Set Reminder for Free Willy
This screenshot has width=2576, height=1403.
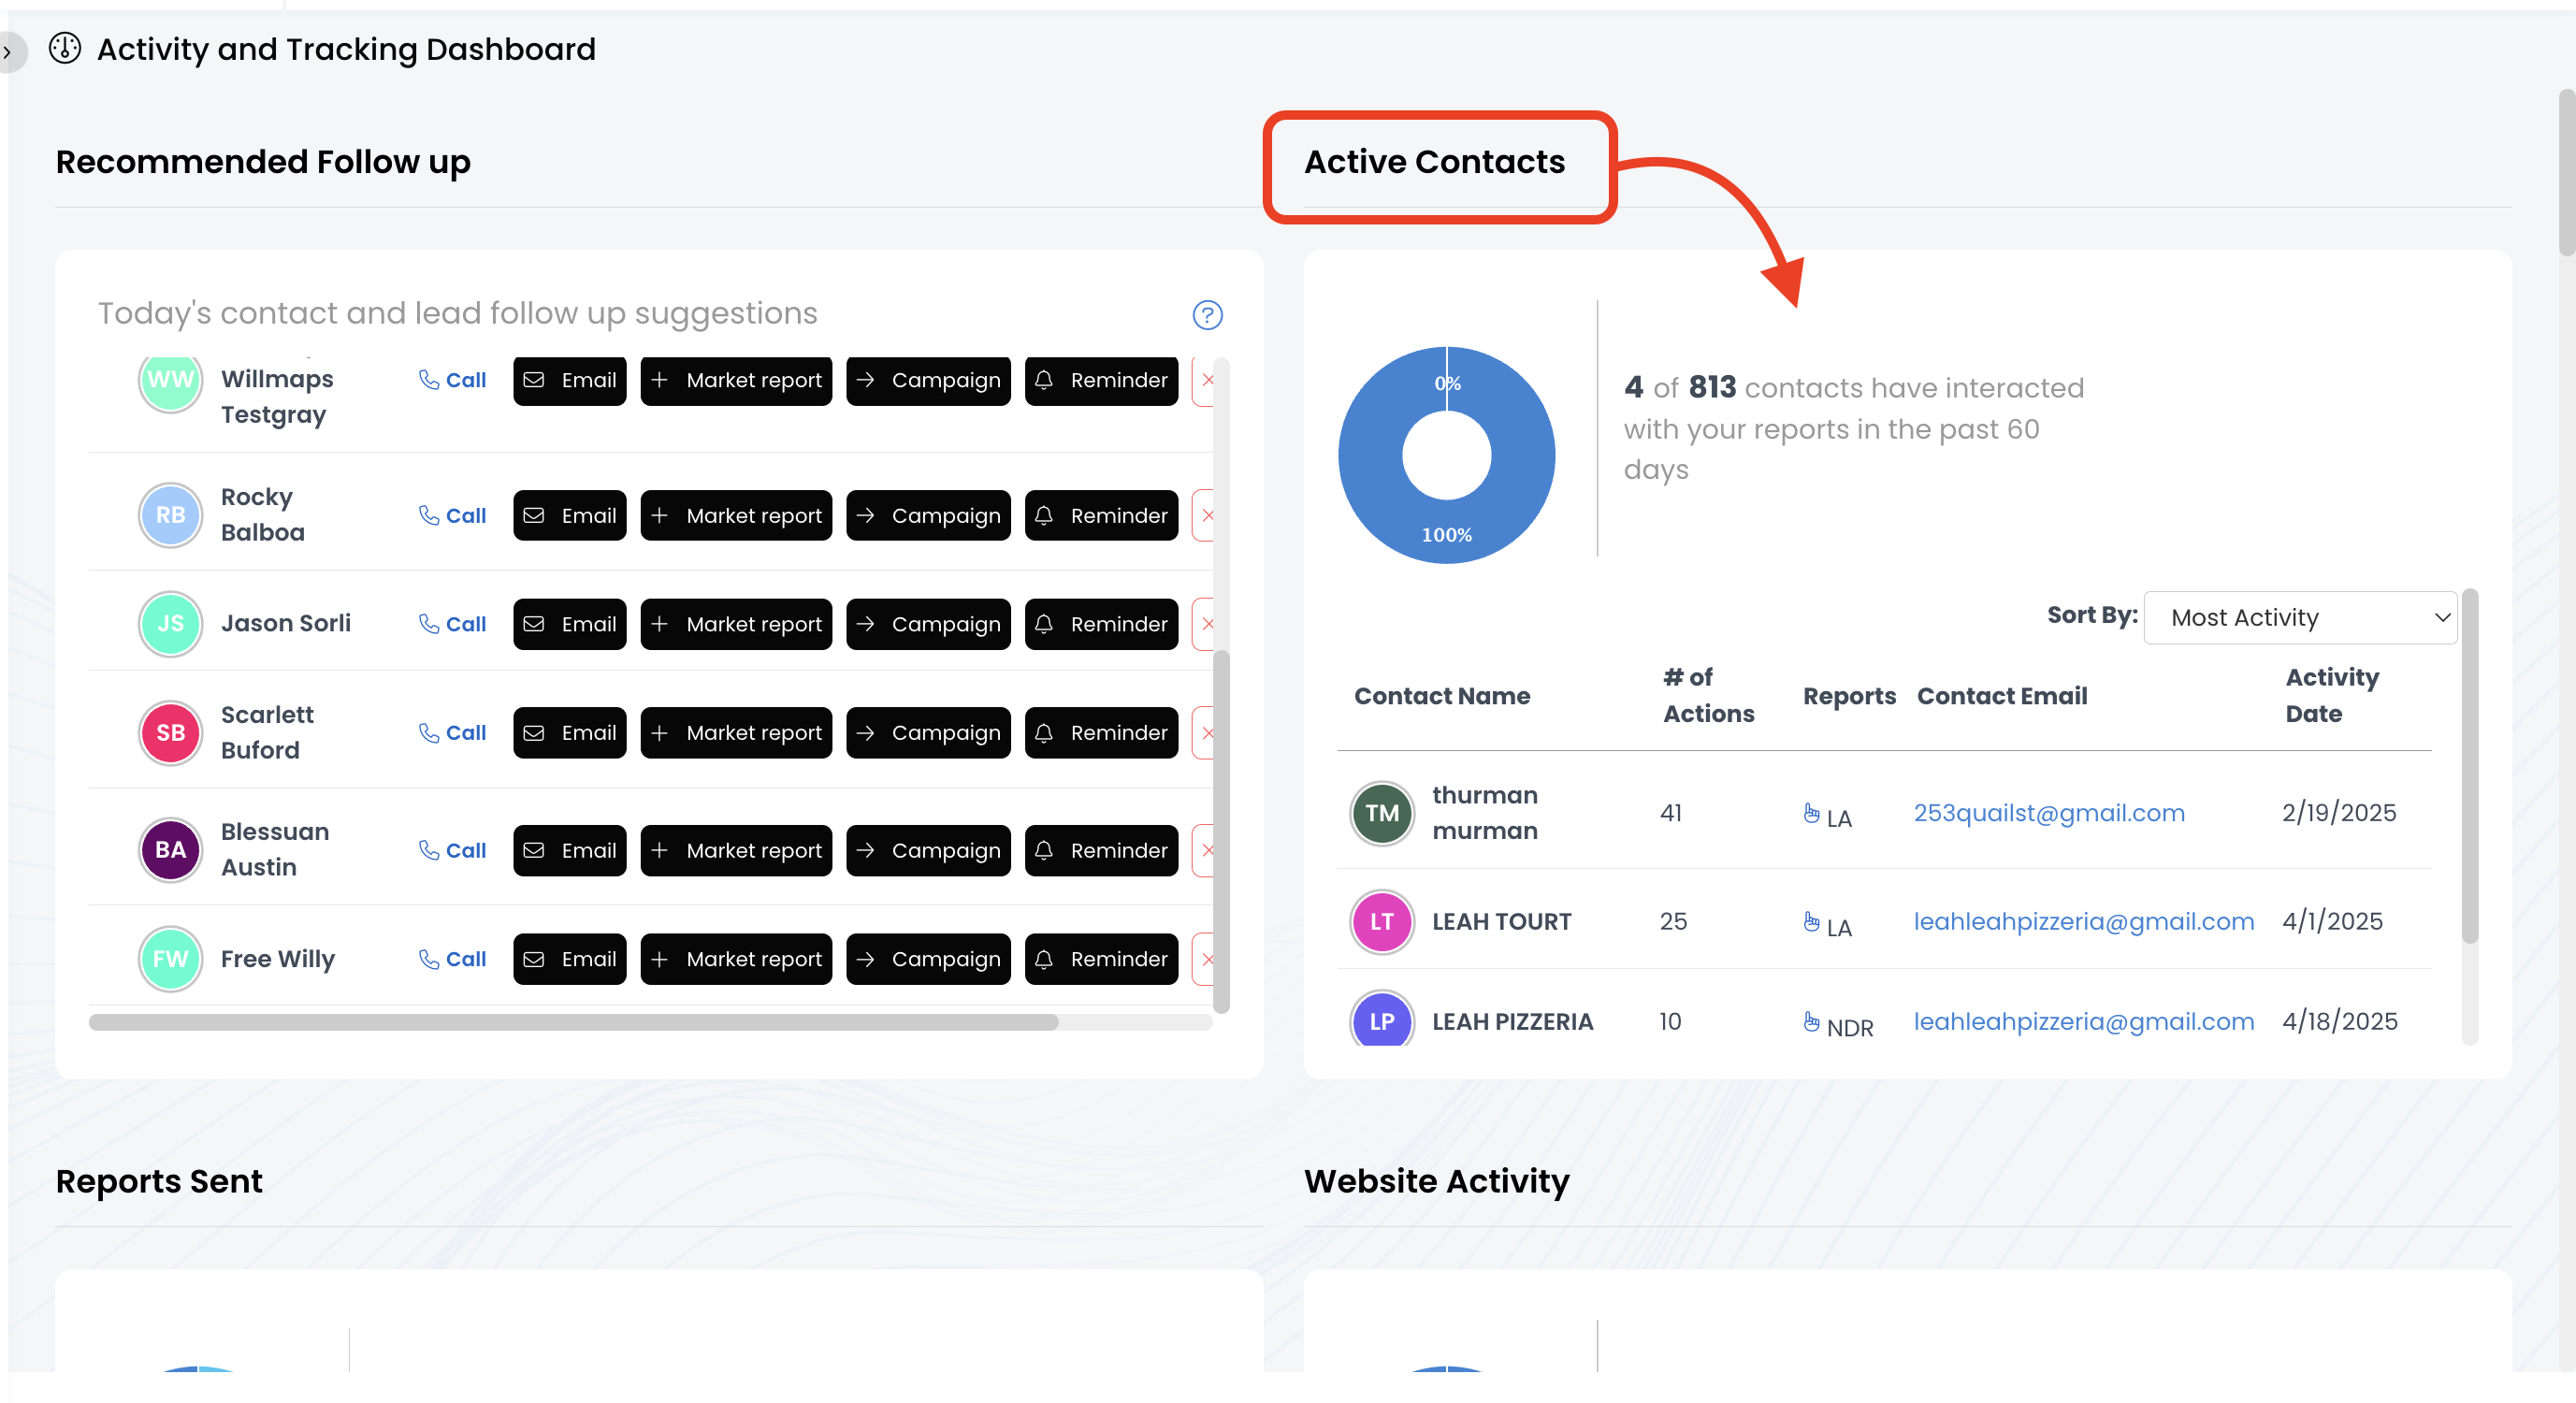click(x=1100, y=959)
